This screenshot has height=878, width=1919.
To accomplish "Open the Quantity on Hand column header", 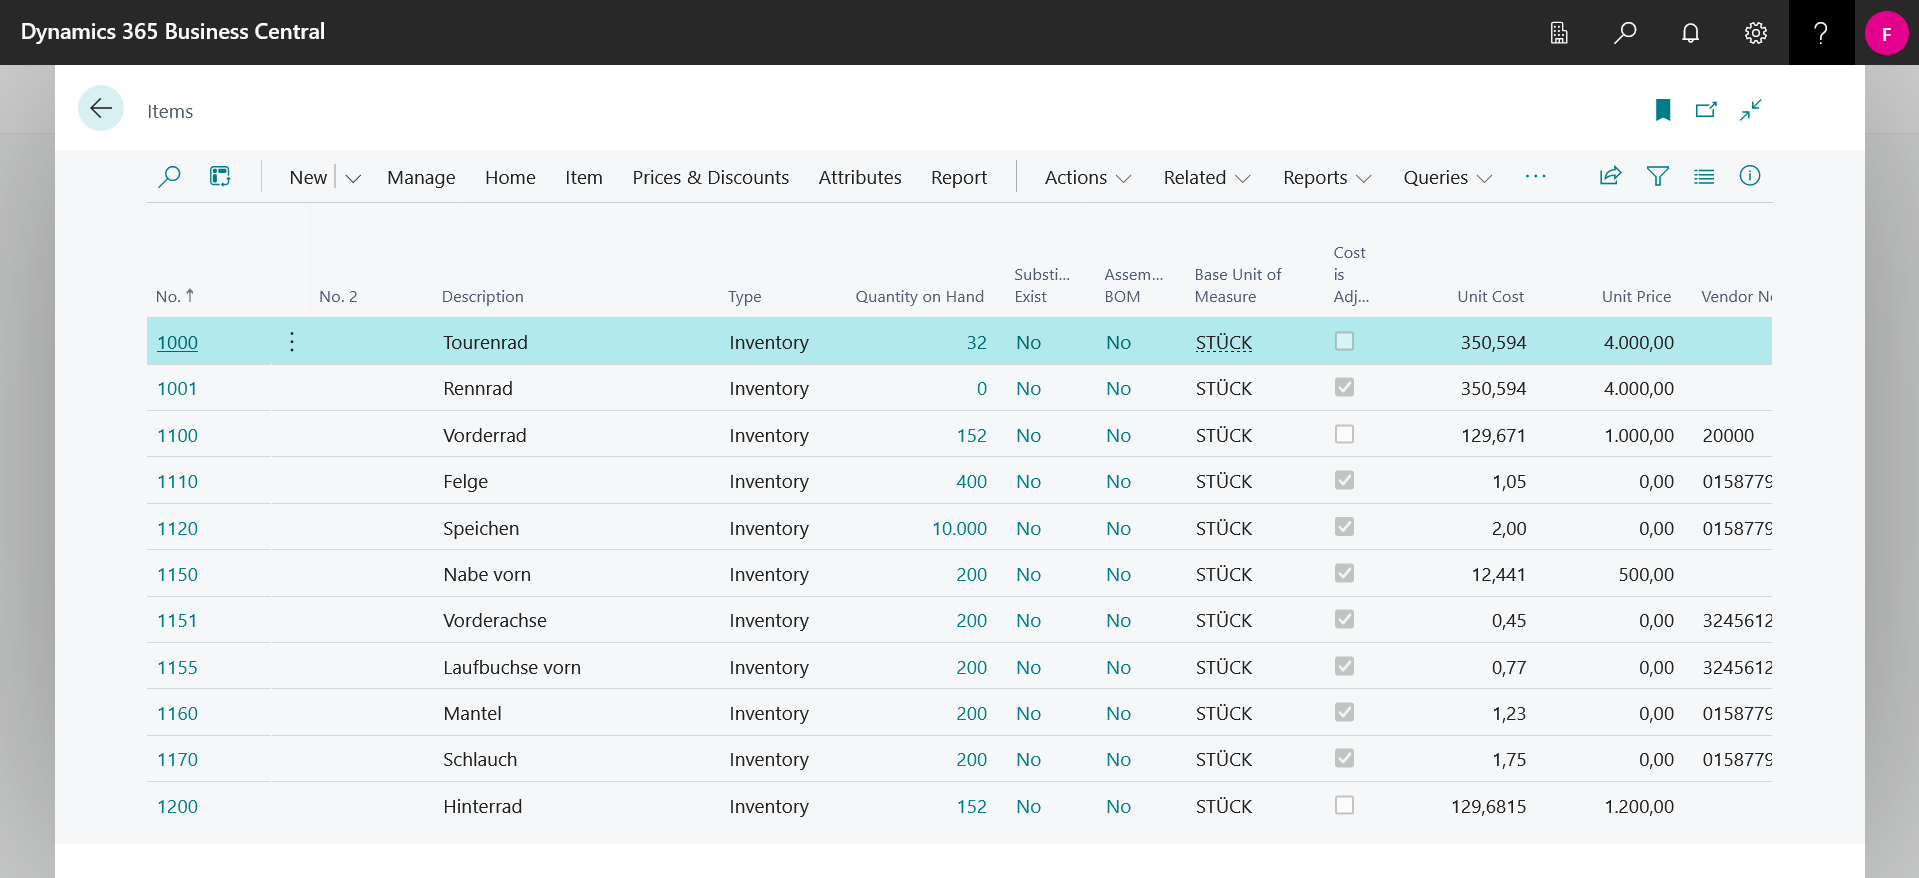I will click(919, 297).
